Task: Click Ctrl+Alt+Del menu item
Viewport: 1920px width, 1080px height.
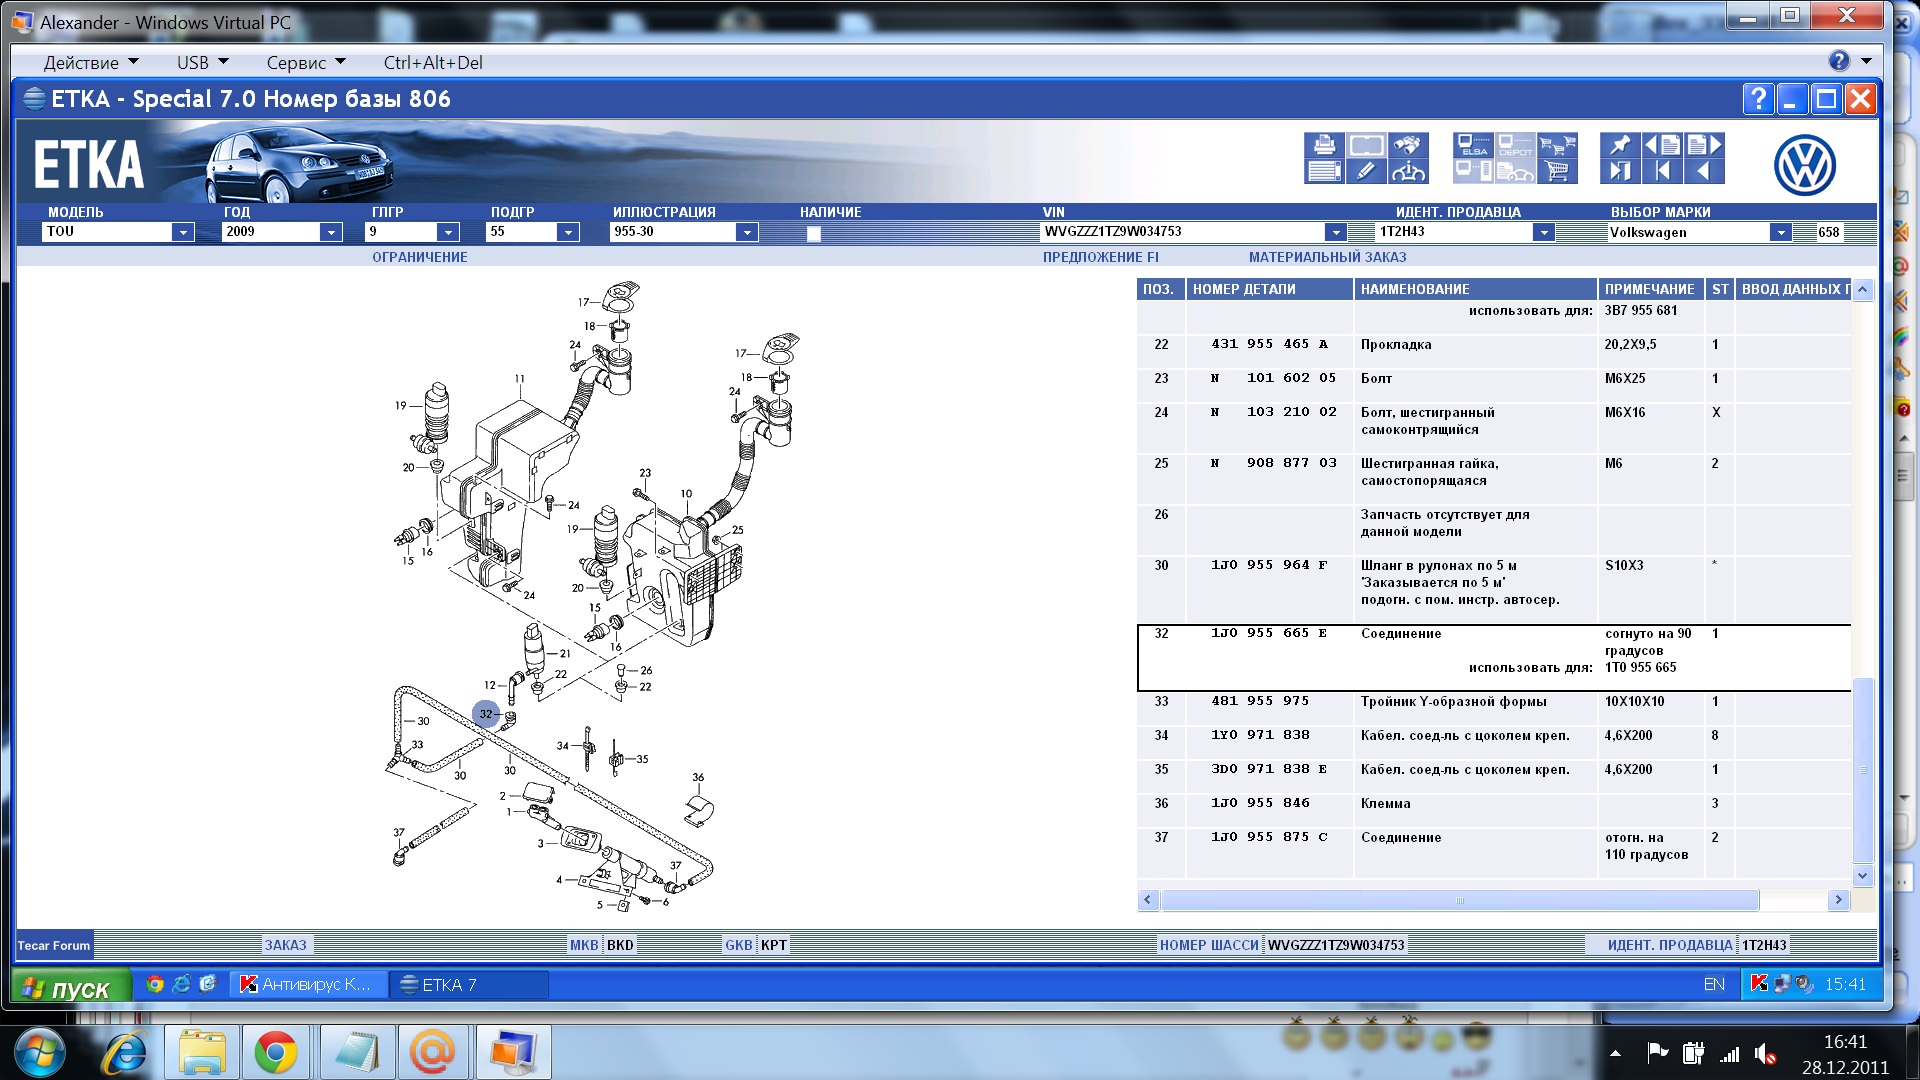Action: 433,62
